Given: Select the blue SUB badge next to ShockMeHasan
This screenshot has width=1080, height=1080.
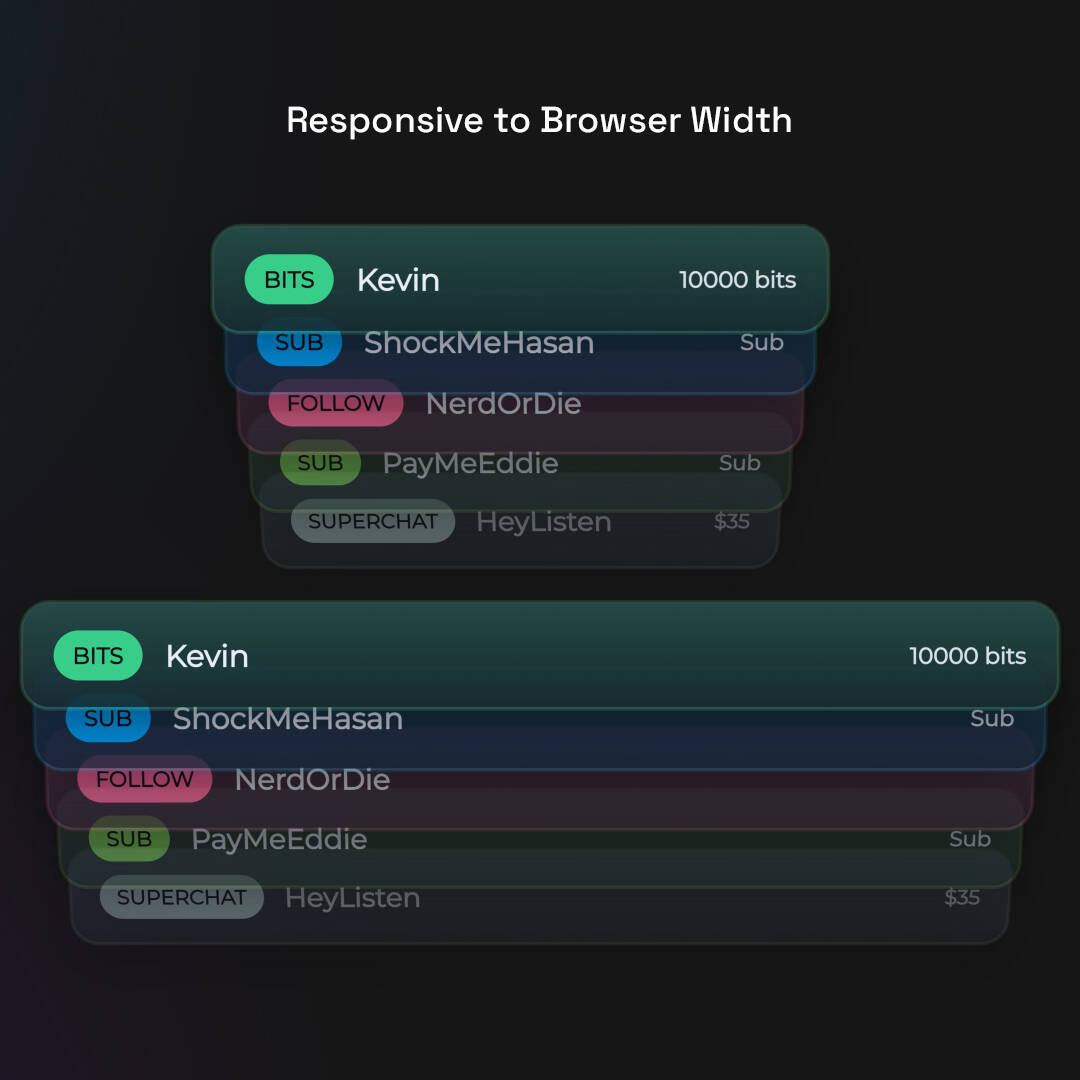Looking at the screenshot, I should click(299, 343).
